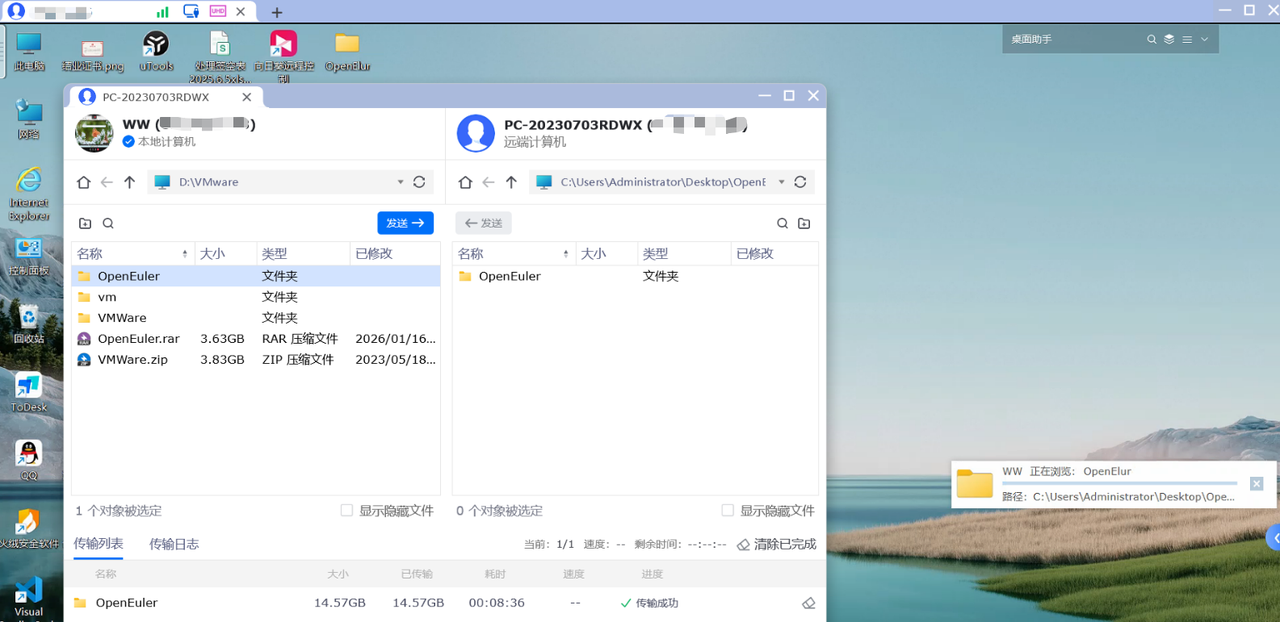
Task: Erase the OpenEuler transfer record
Action: tap(809, 603)
